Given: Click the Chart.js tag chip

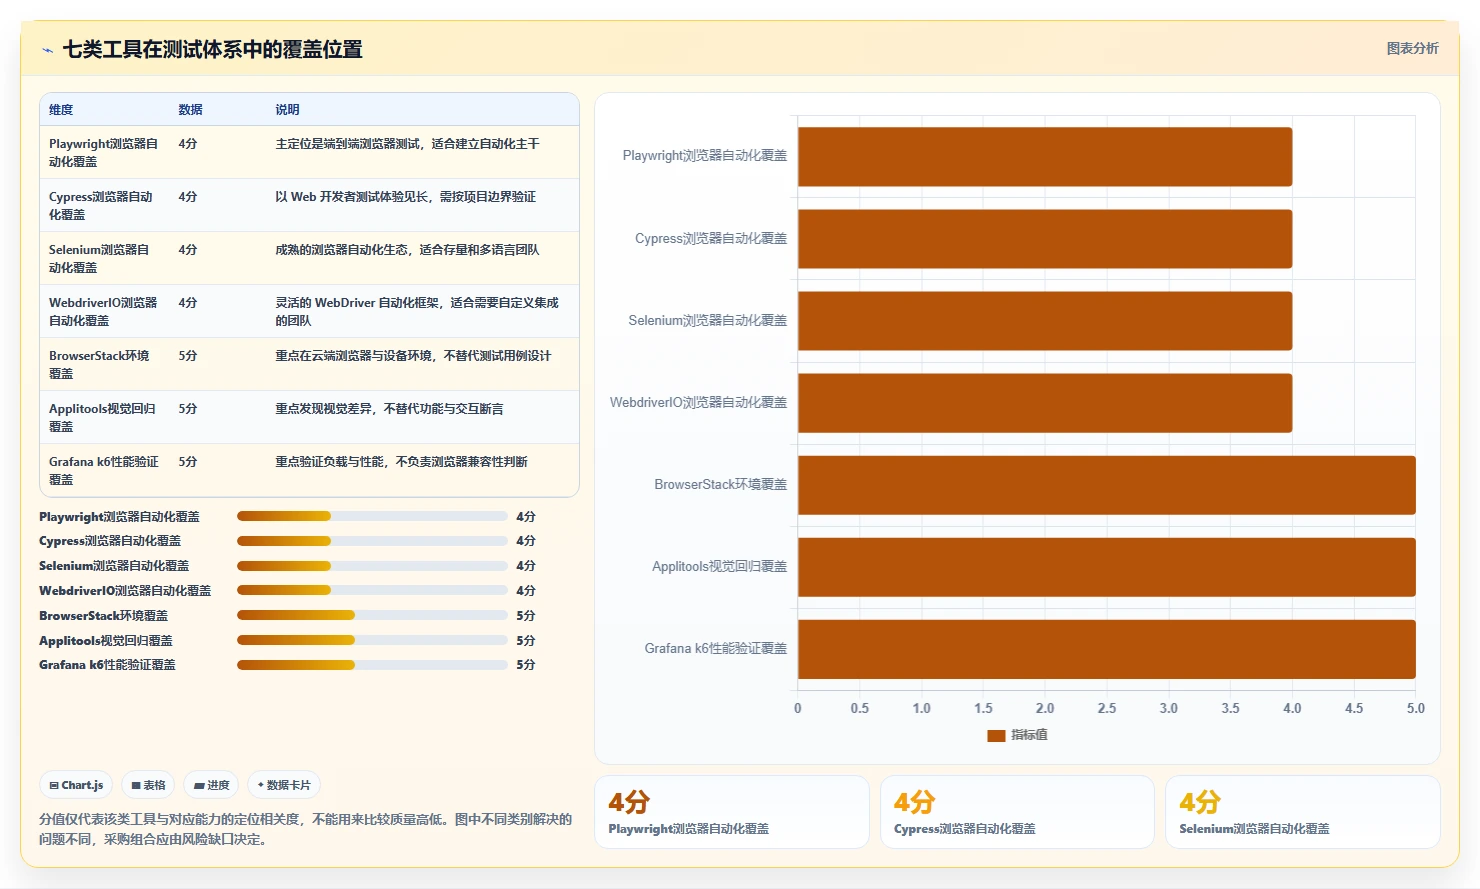Looking at the screenshot, I should point(77,785).
